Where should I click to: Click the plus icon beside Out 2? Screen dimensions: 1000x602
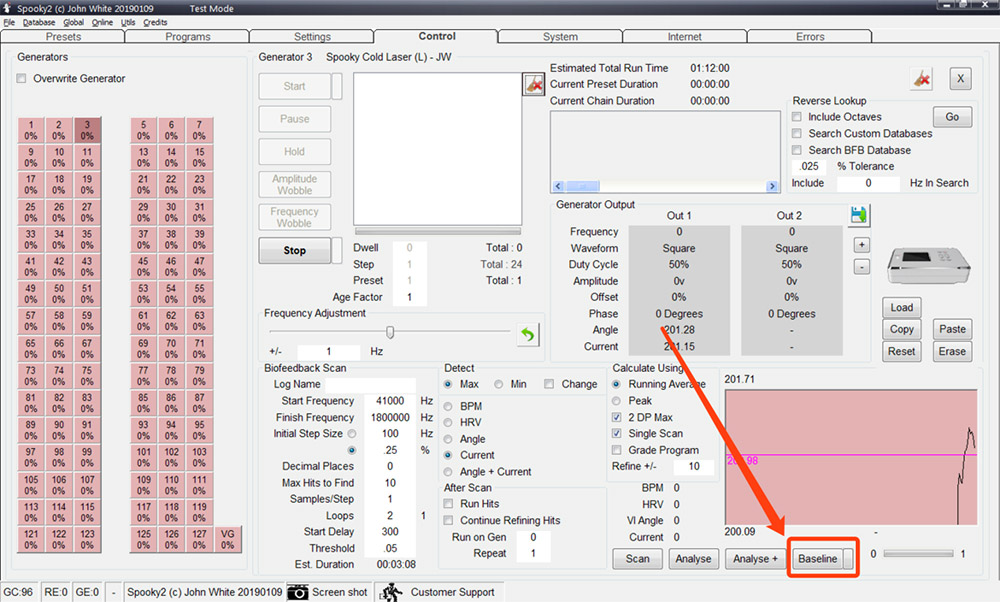tap(861, 244)
